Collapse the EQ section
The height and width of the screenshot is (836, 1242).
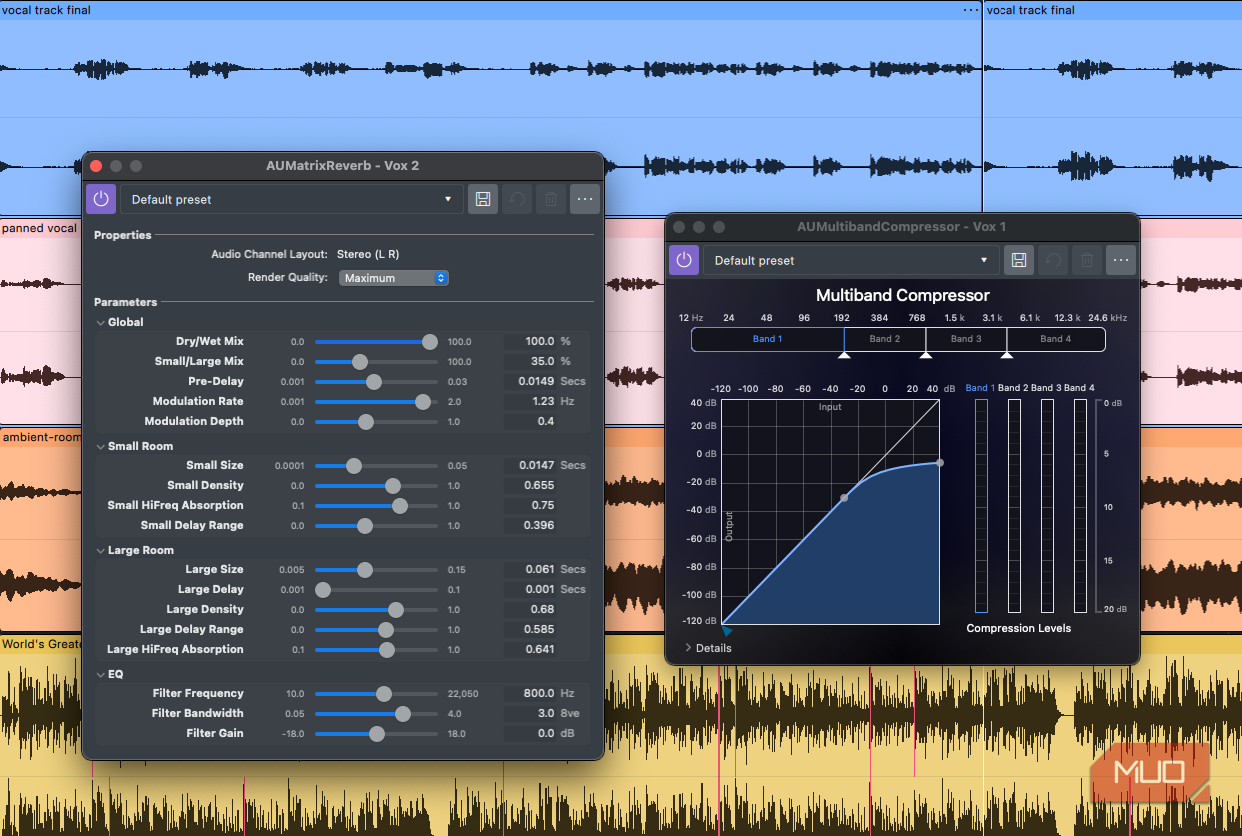(x=100, y=674)
